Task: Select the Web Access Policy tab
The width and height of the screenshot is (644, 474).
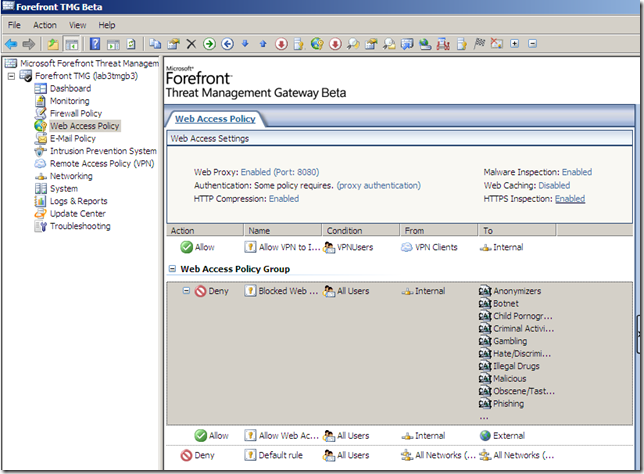Action: click(215, 119)
